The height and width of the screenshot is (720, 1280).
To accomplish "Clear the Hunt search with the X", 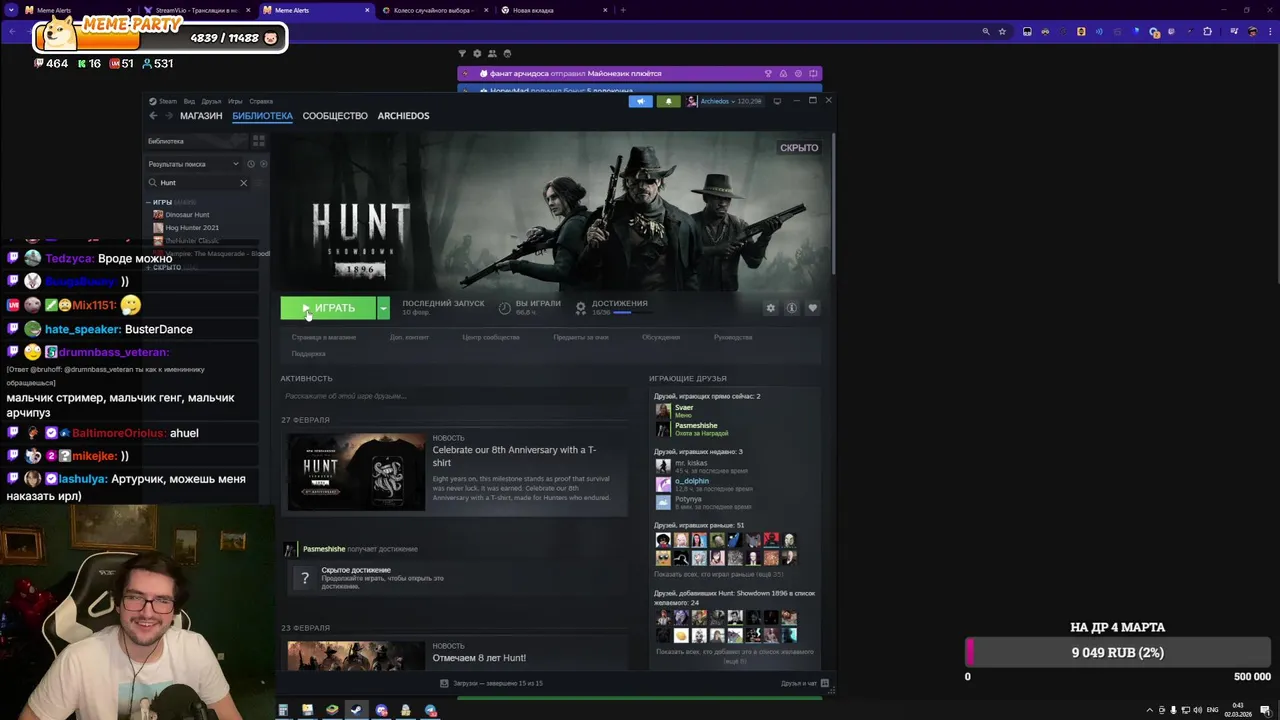I will point(243,183).
